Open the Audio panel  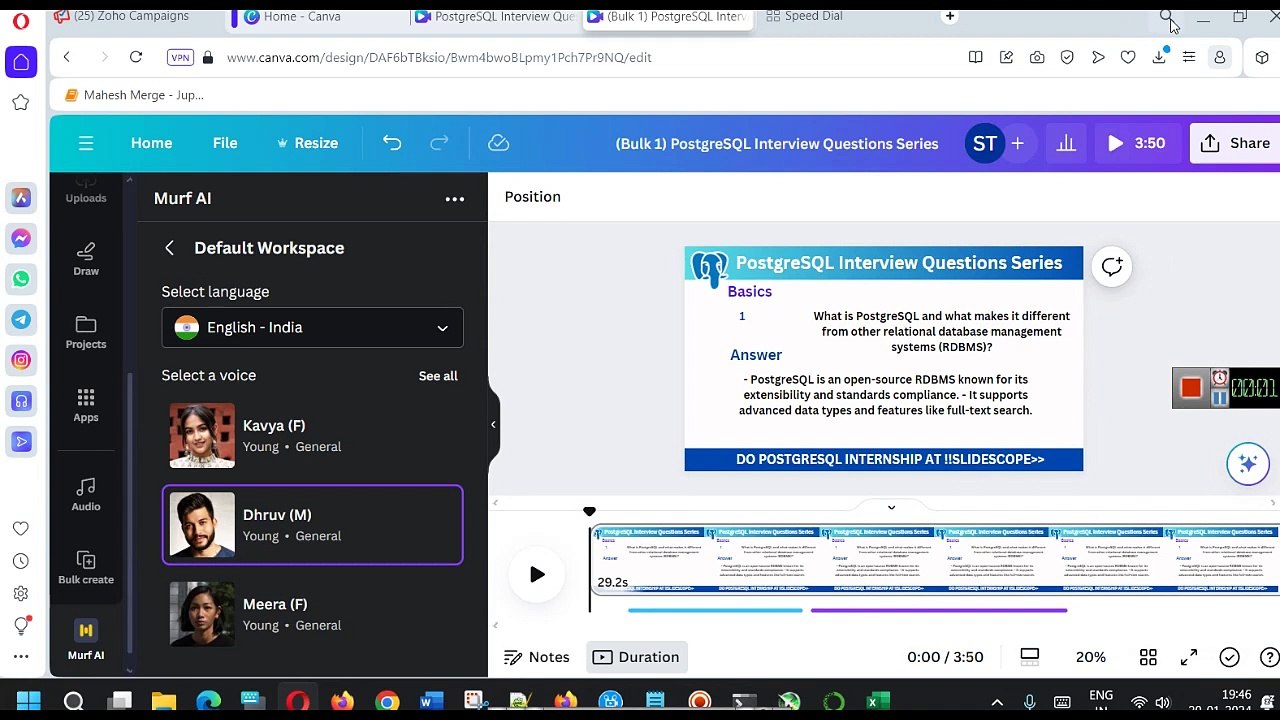point(86,494)
